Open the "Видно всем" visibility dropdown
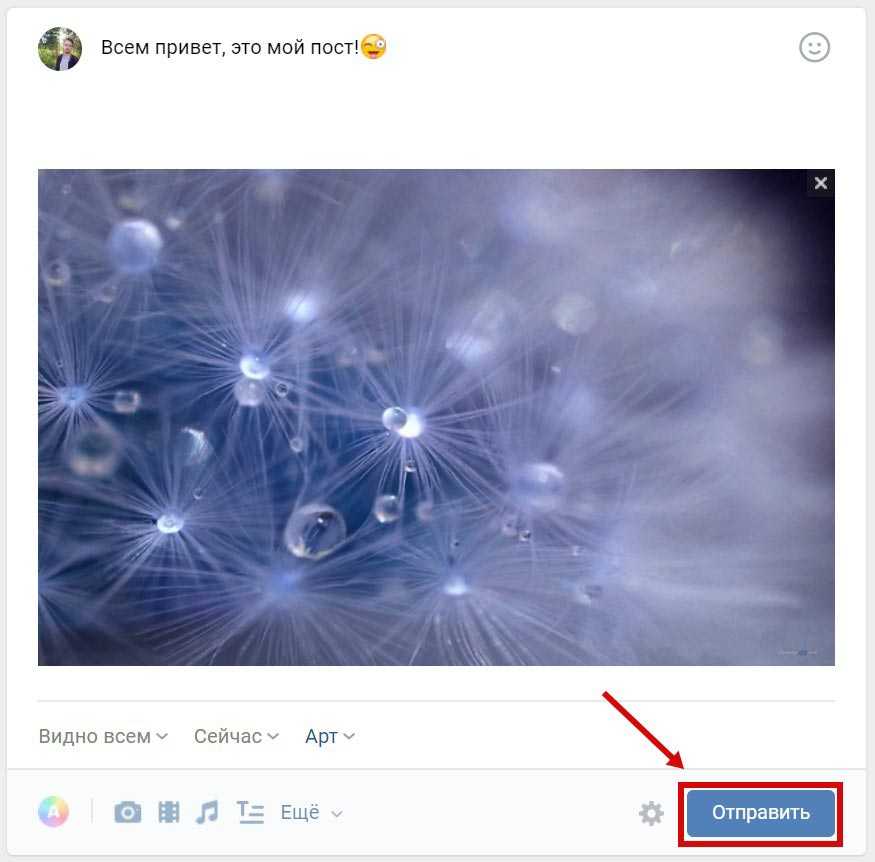 103,736
